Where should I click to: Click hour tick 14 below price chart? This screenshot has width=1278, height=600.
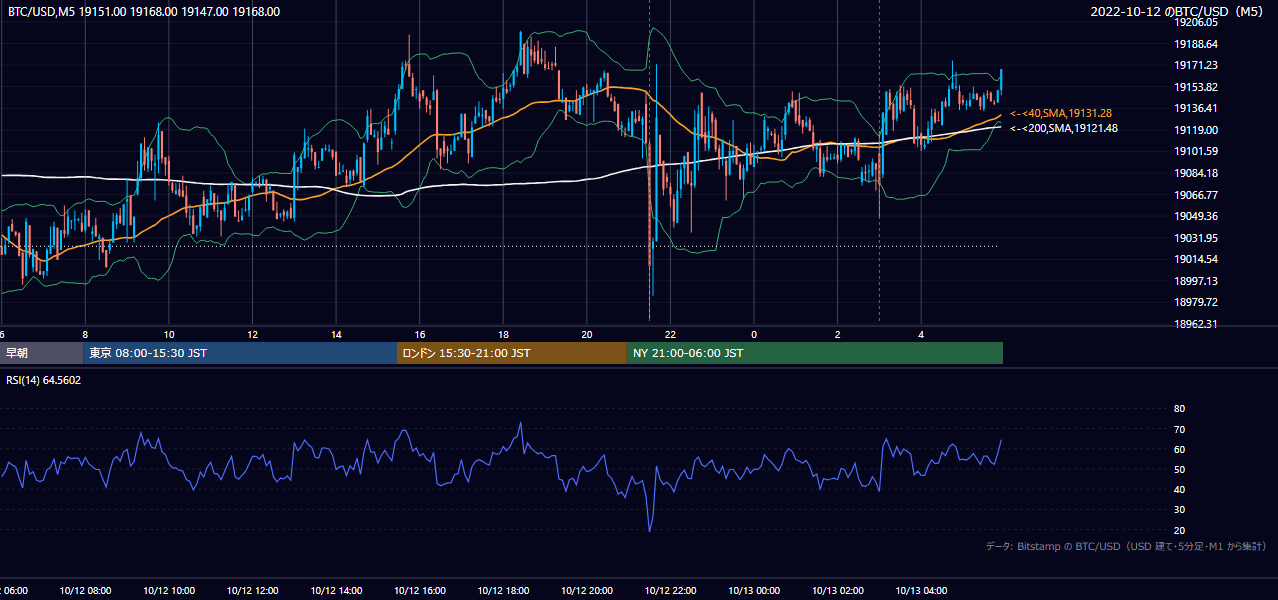click(x=336, y=334)
